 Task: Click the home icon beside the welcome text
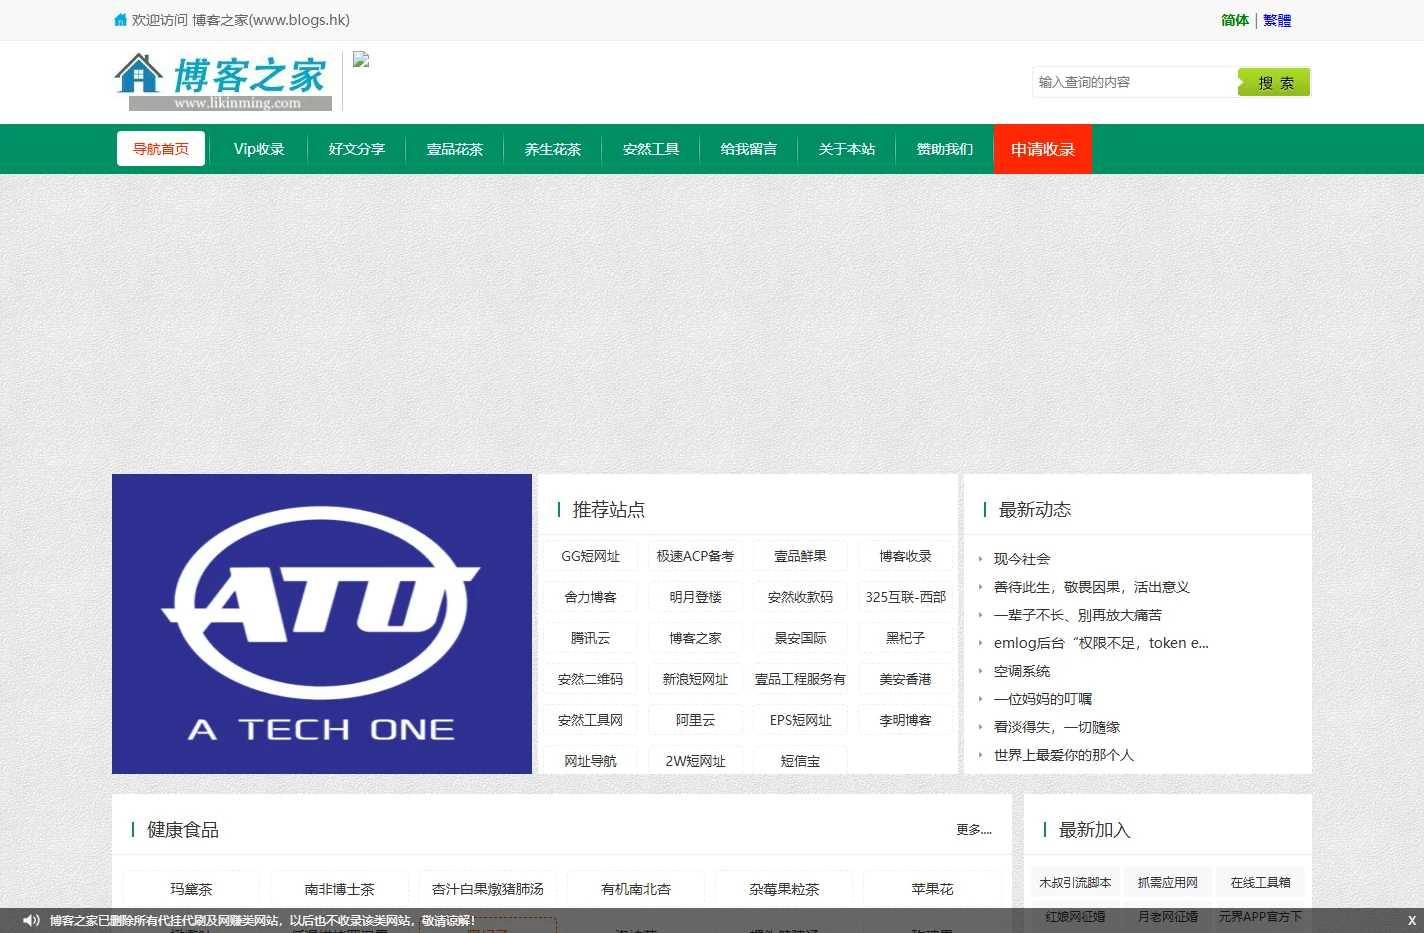121,20
